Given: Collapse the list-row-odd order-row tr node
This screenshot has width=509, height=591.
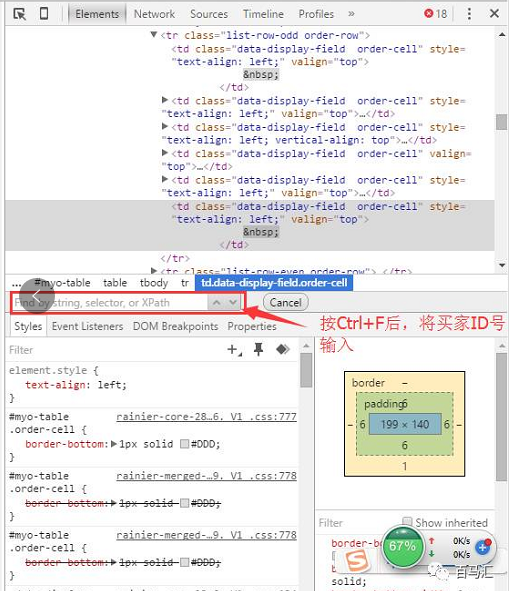Looking at the screenshot, I should [153, 35].
